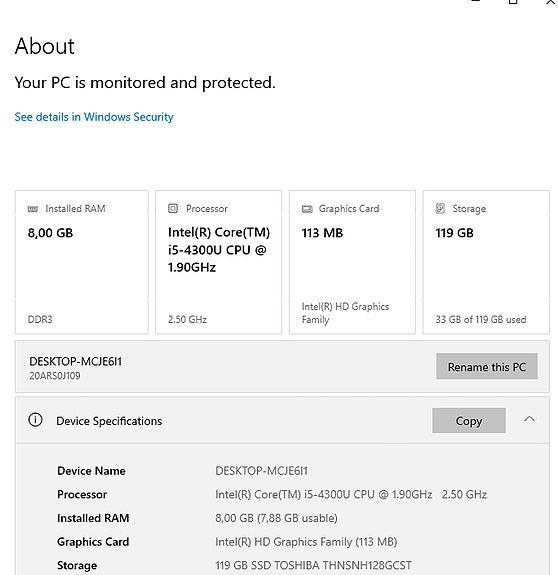Select the 33 GB of 119 GB used text
This screenshot has height=575, width=558.
481,319
